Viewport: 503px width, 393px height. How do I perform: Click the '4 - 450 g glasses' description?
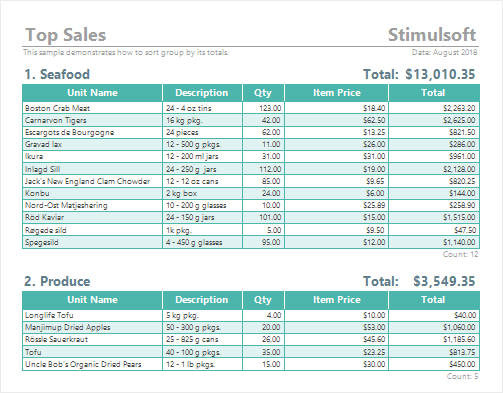(x=202, y=242)
